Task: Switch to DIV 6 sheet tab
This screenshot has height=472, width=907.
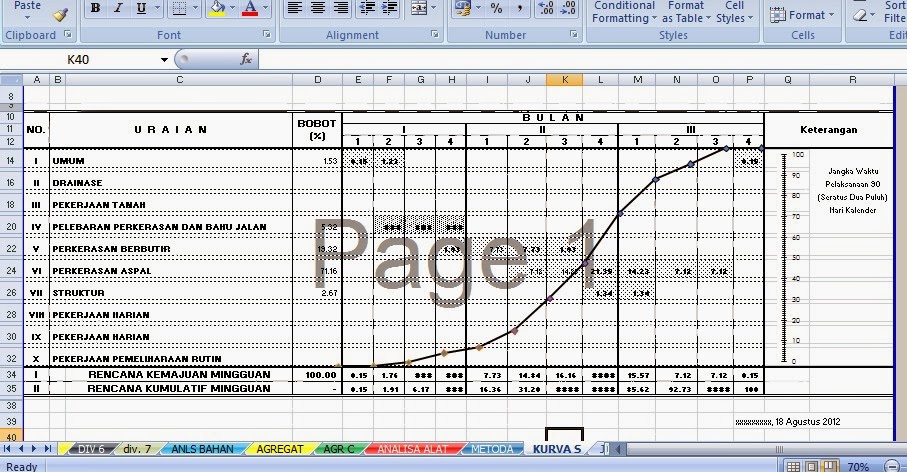Action: coord(91,449)
